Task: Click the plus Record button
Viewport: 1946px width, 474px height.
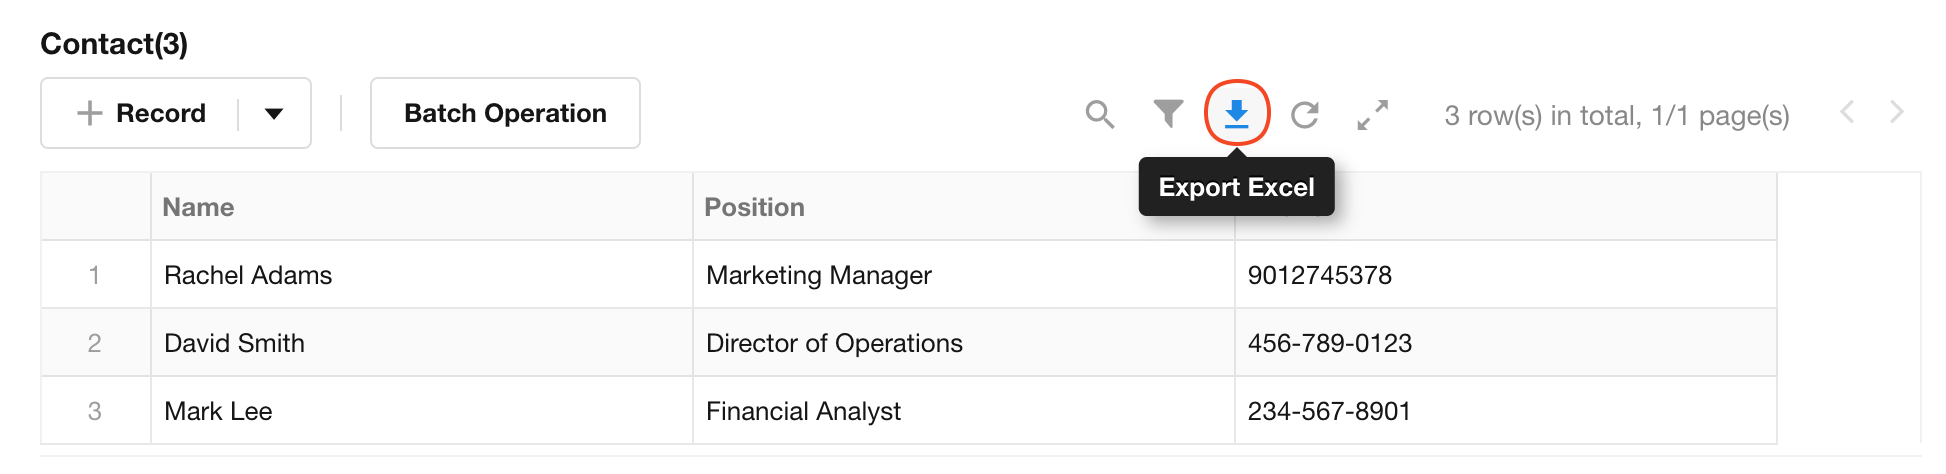Action: point(141,113)
